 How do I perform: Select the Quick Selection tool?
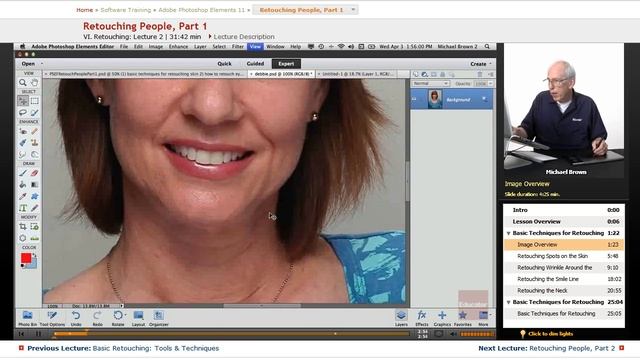point(35,112)
